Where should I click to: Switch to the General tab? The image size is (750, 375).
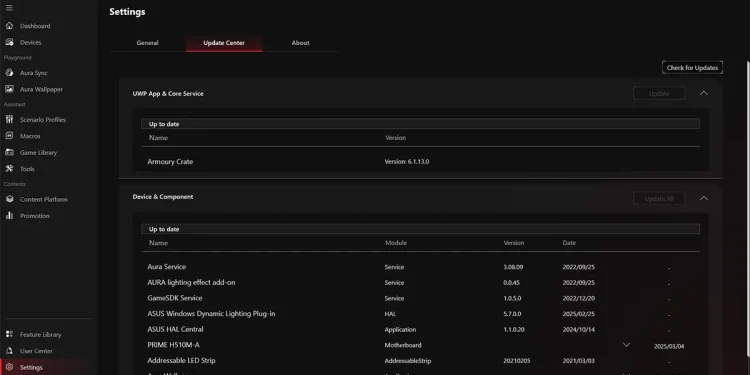(147, 43)
